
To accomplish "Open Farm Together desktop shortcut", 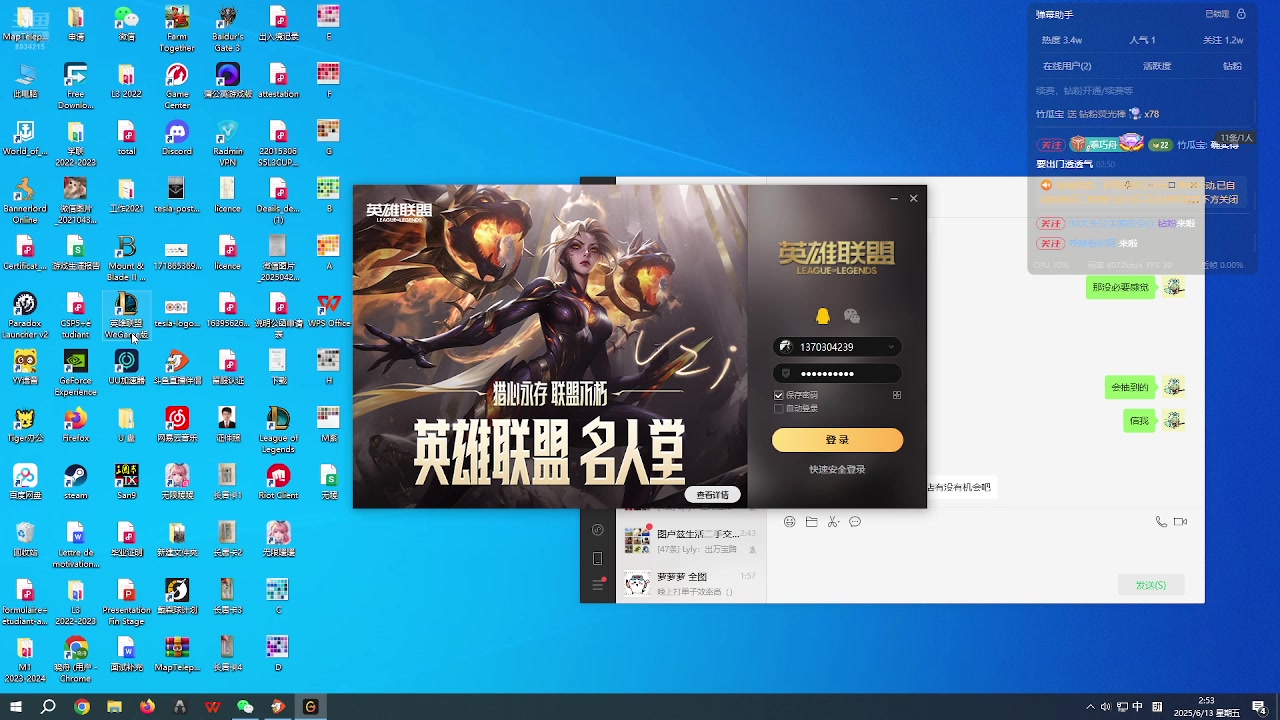I will coord(177,28).
